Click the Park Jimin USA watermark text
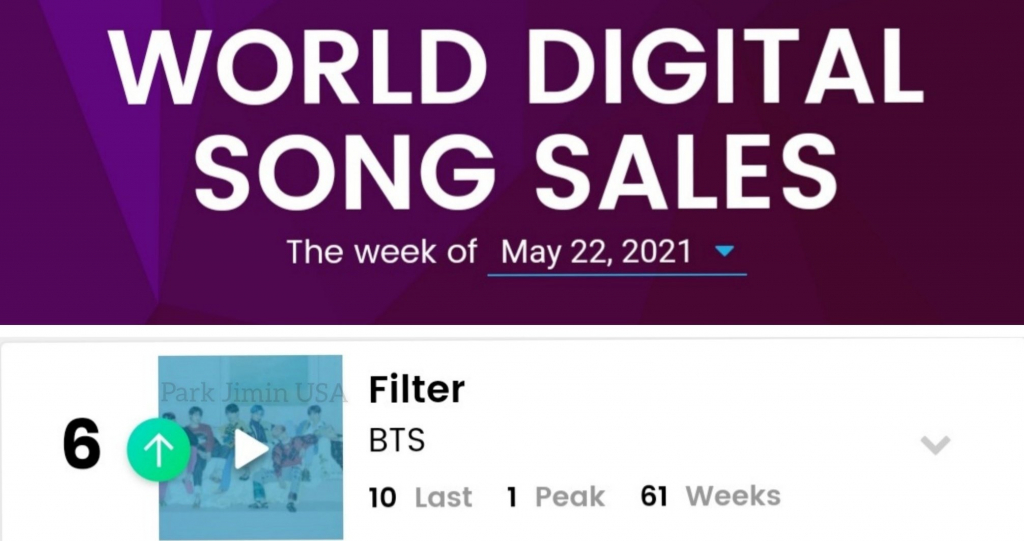 coord(253,393)
